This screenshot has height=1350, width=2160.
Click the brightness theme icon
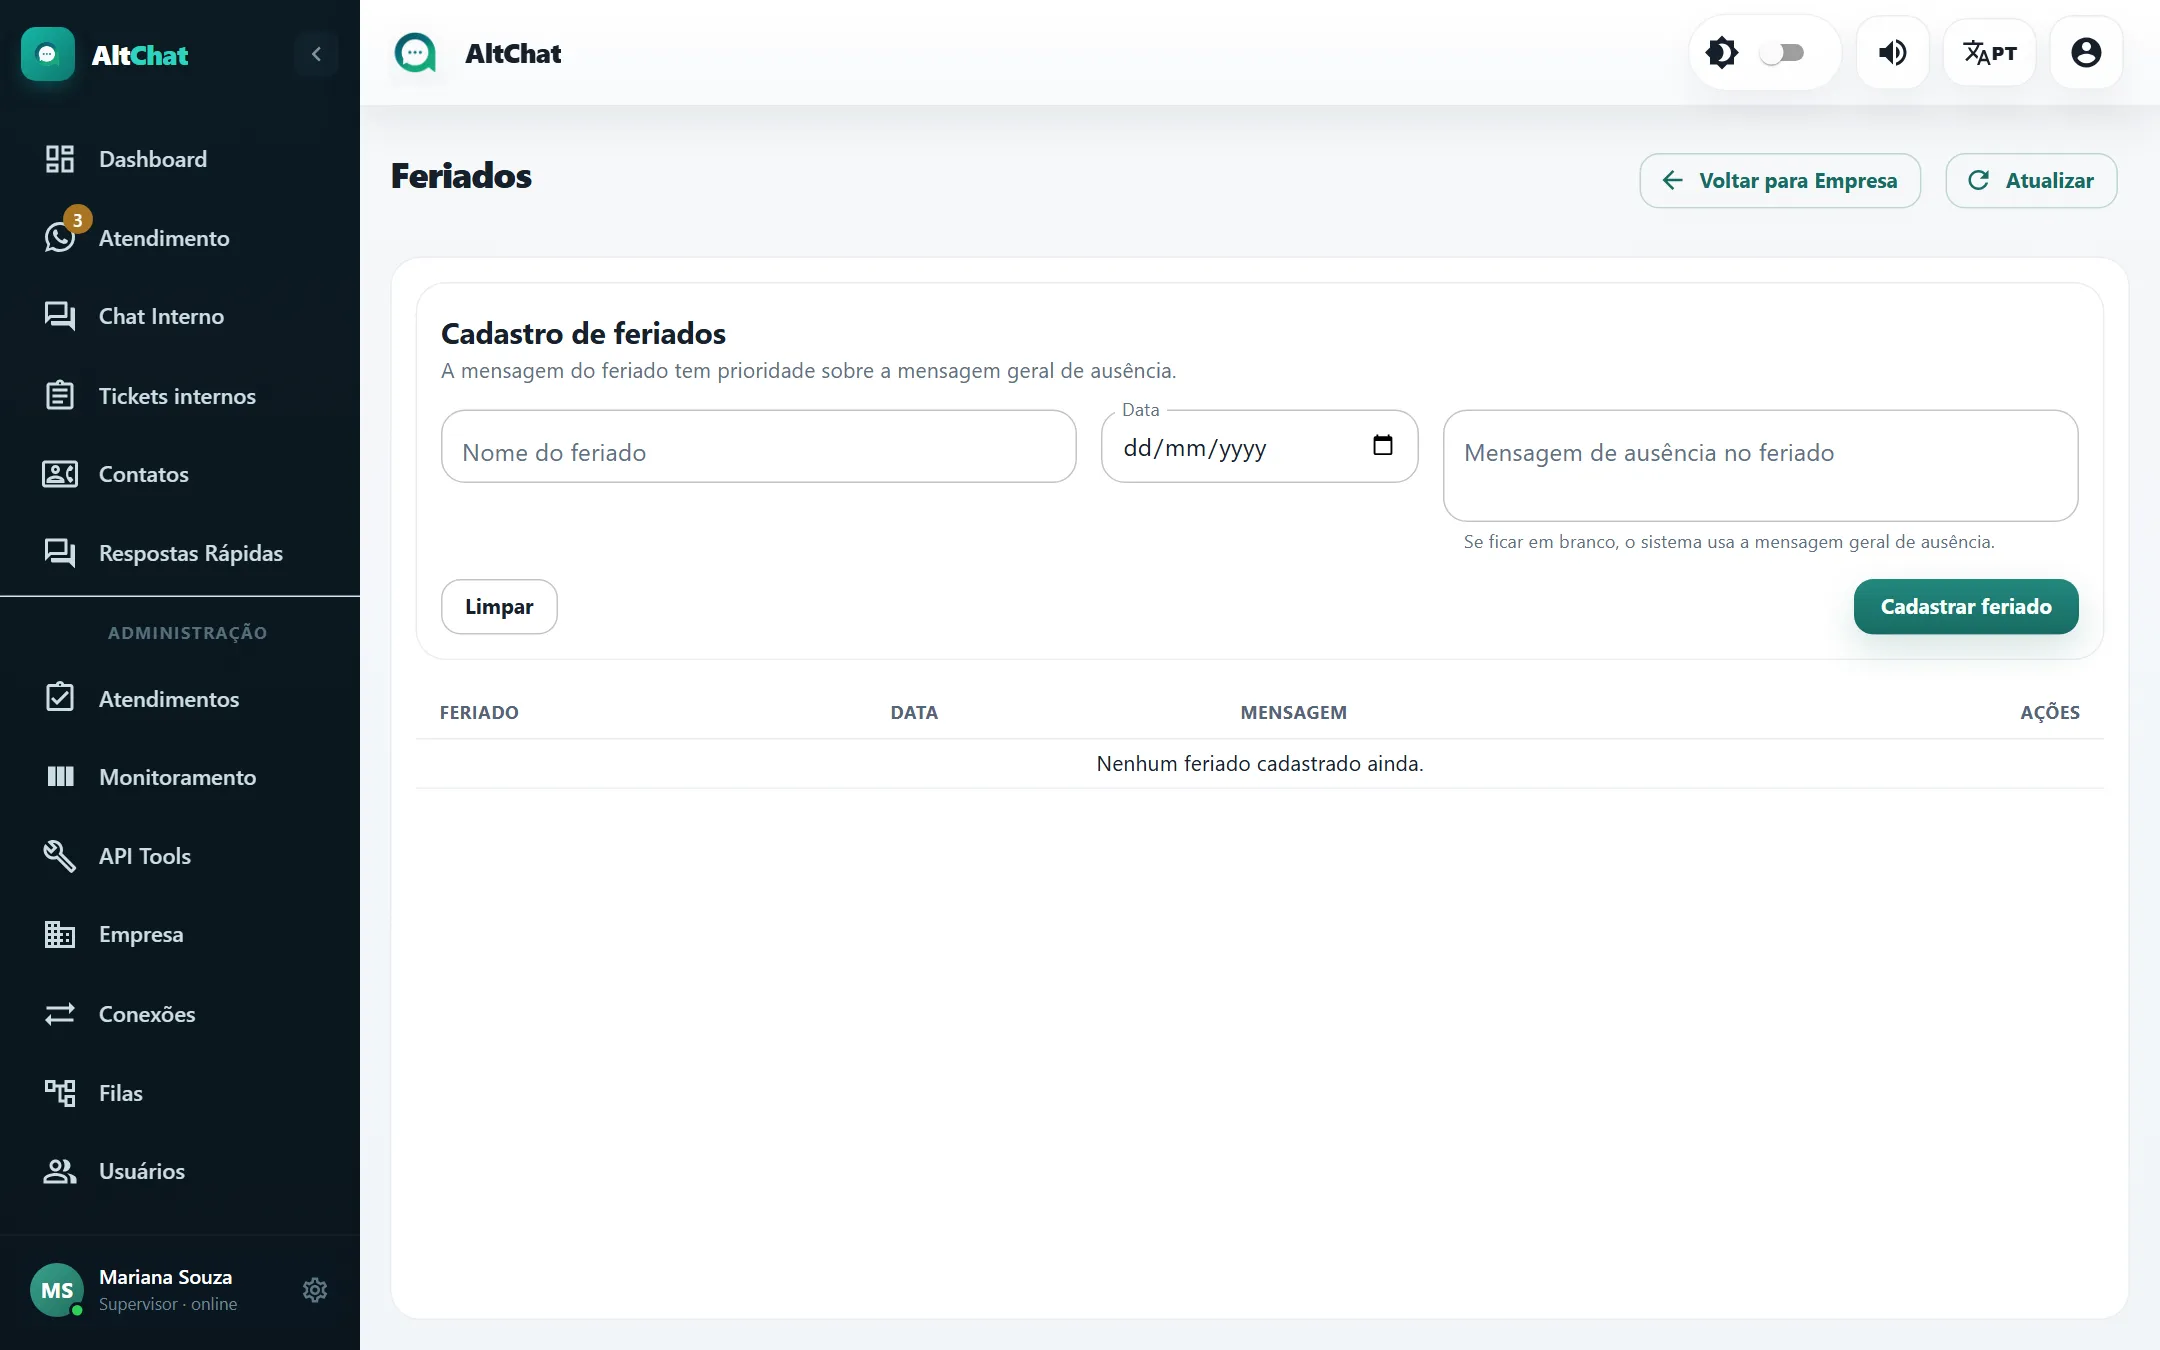click(1722, 52)
